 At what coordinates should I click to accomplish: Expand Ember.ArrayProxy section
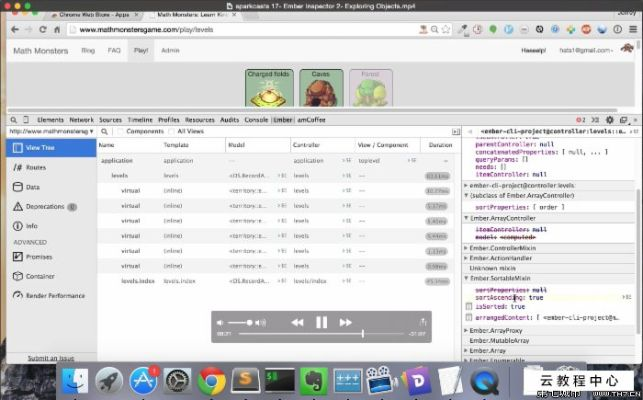click(549, 331)
